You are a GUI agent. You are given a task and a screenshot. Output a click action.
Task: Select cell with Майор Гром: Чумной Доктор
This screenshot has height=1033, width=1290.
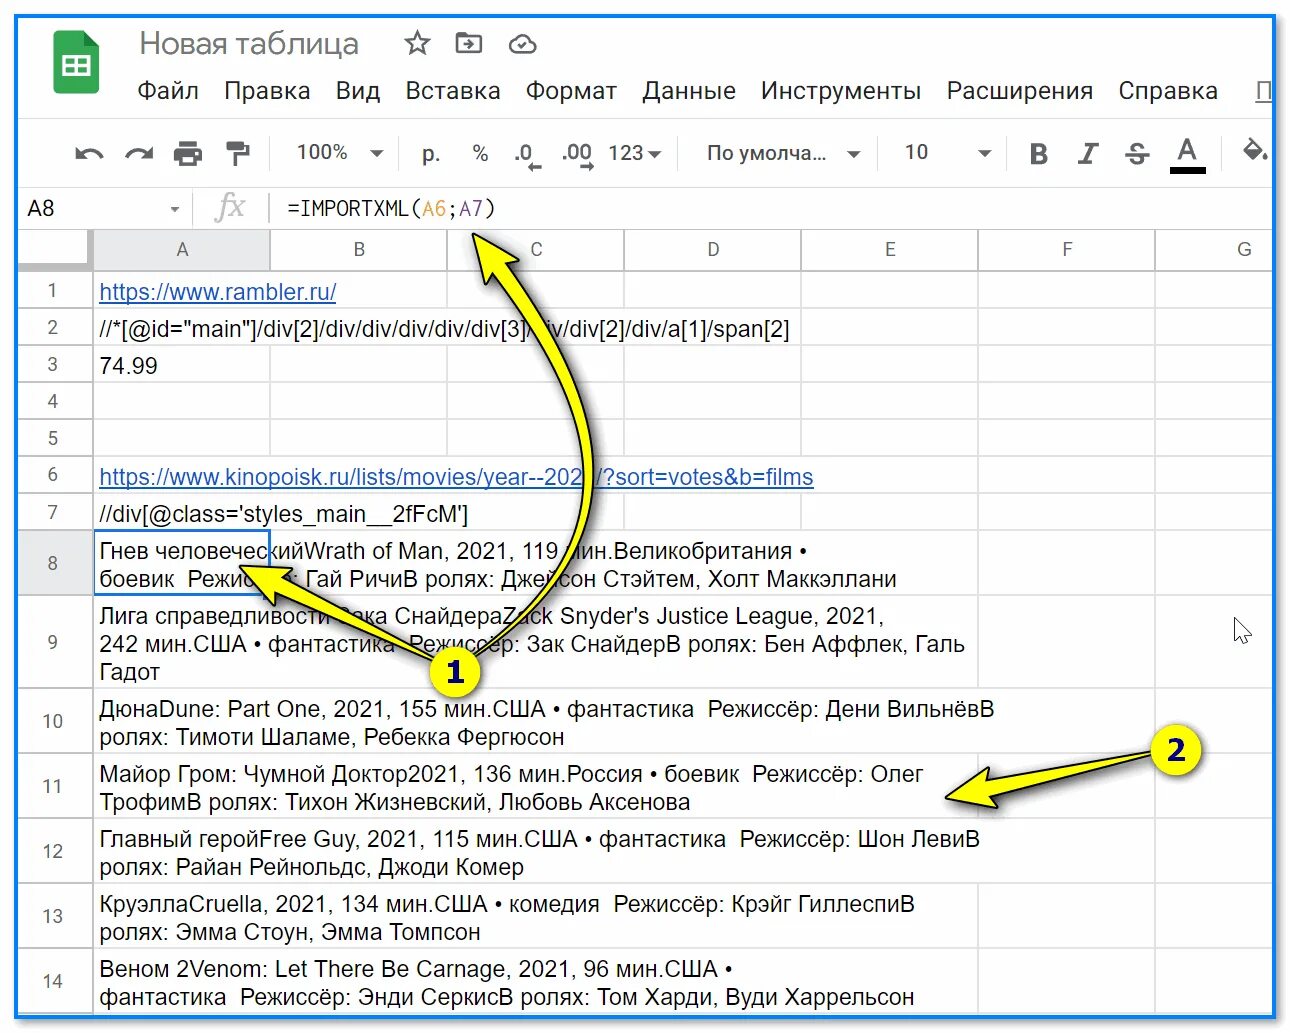(x=182, y=787)
